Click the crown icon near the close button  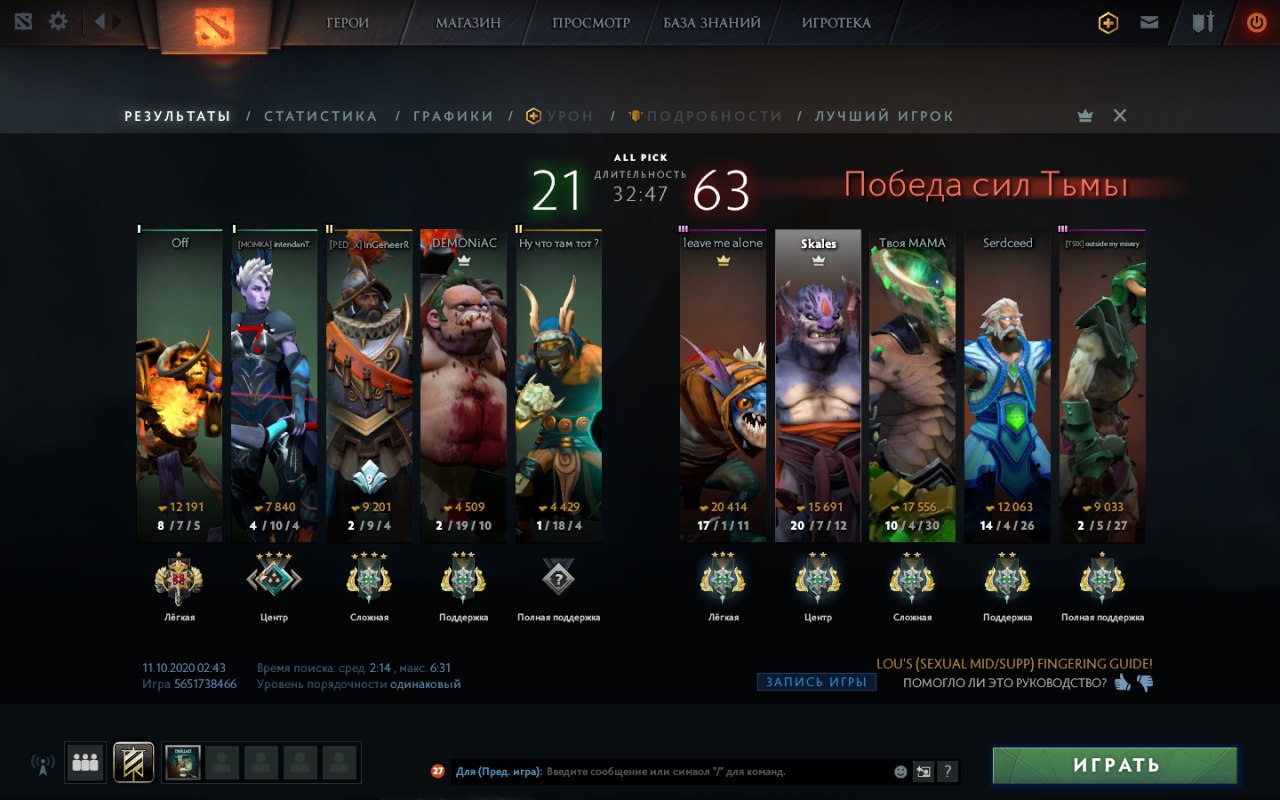(1086, 116)
